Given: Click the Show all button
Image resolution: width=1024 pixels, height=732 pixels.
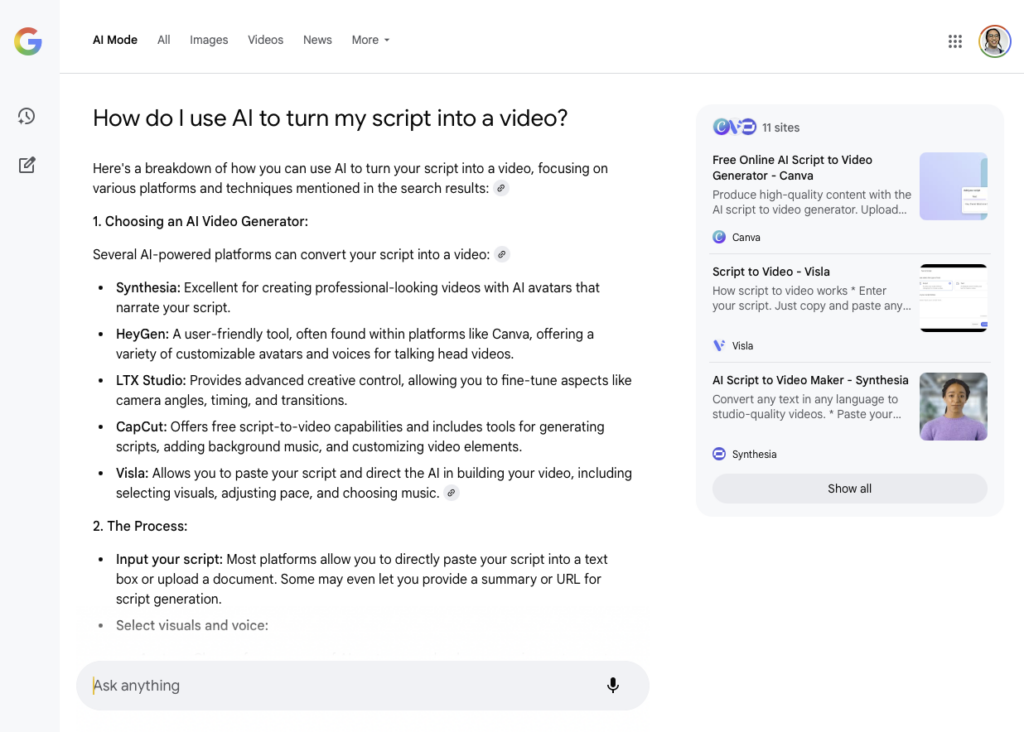Looking at the screenshot, I should point(850,488).
